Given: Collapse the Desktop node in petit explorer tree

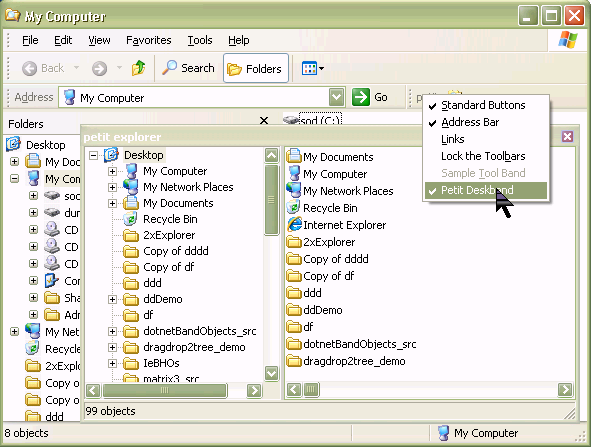Looking at the screenshot, I should (93, 155).
